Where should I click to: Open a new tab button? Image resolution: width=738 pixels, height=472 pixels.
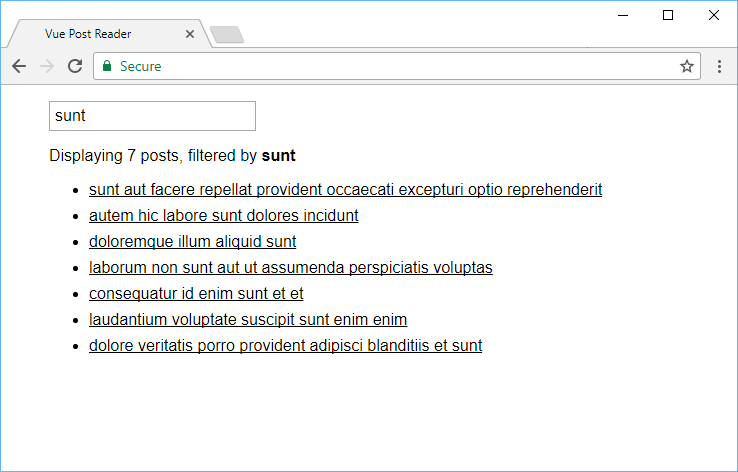pyautogui.click(x=227, y=34)
